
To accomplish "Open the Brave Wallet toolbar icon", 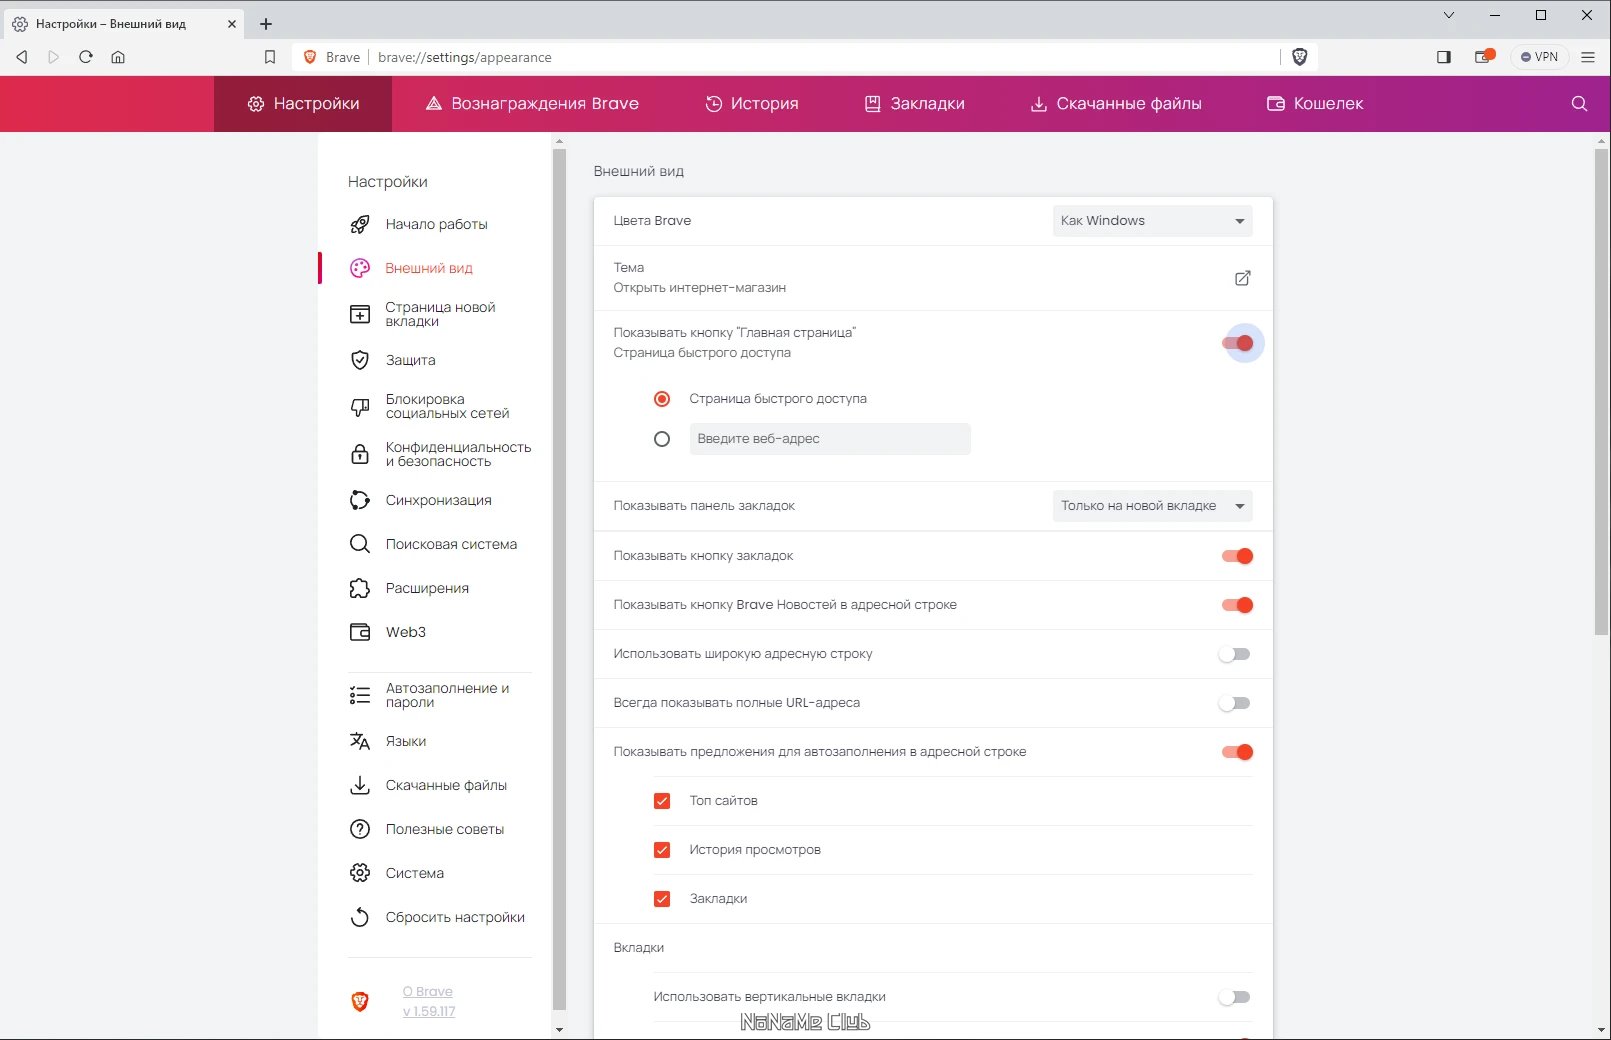I will click(x=1484, y=57).
